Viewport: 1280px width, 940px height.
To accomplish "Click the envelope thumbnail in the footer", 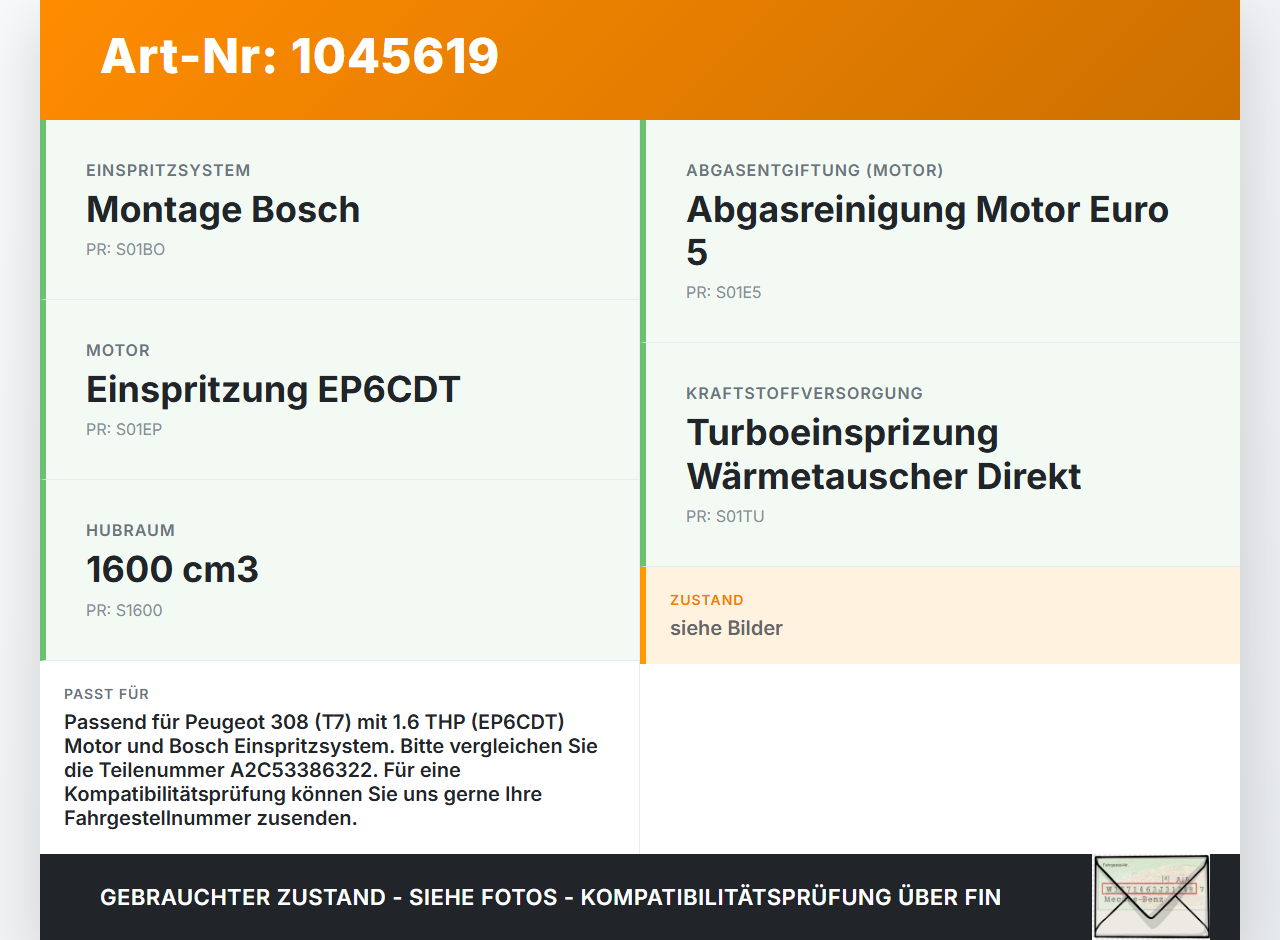I will [1151, 897].
